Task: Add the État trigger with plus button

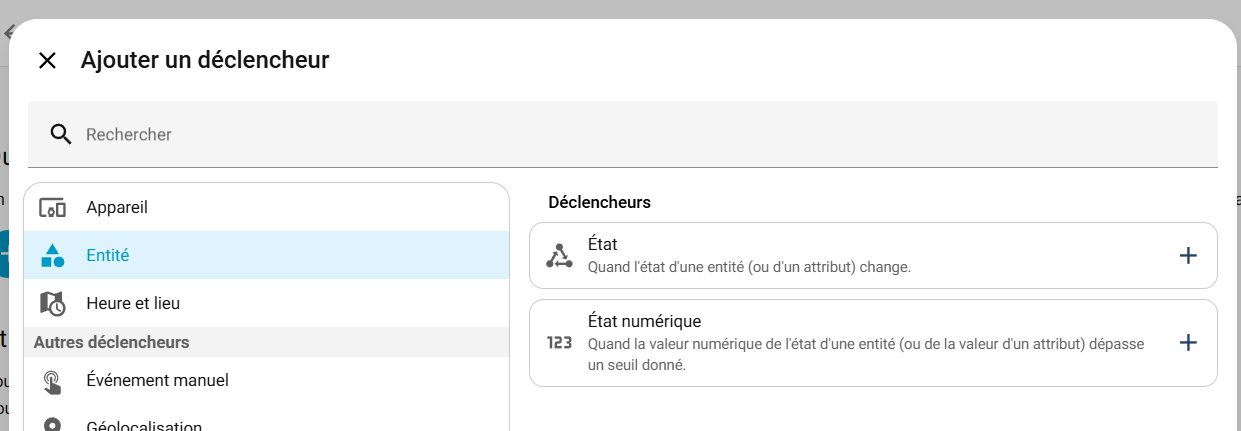Action: 1188,256
